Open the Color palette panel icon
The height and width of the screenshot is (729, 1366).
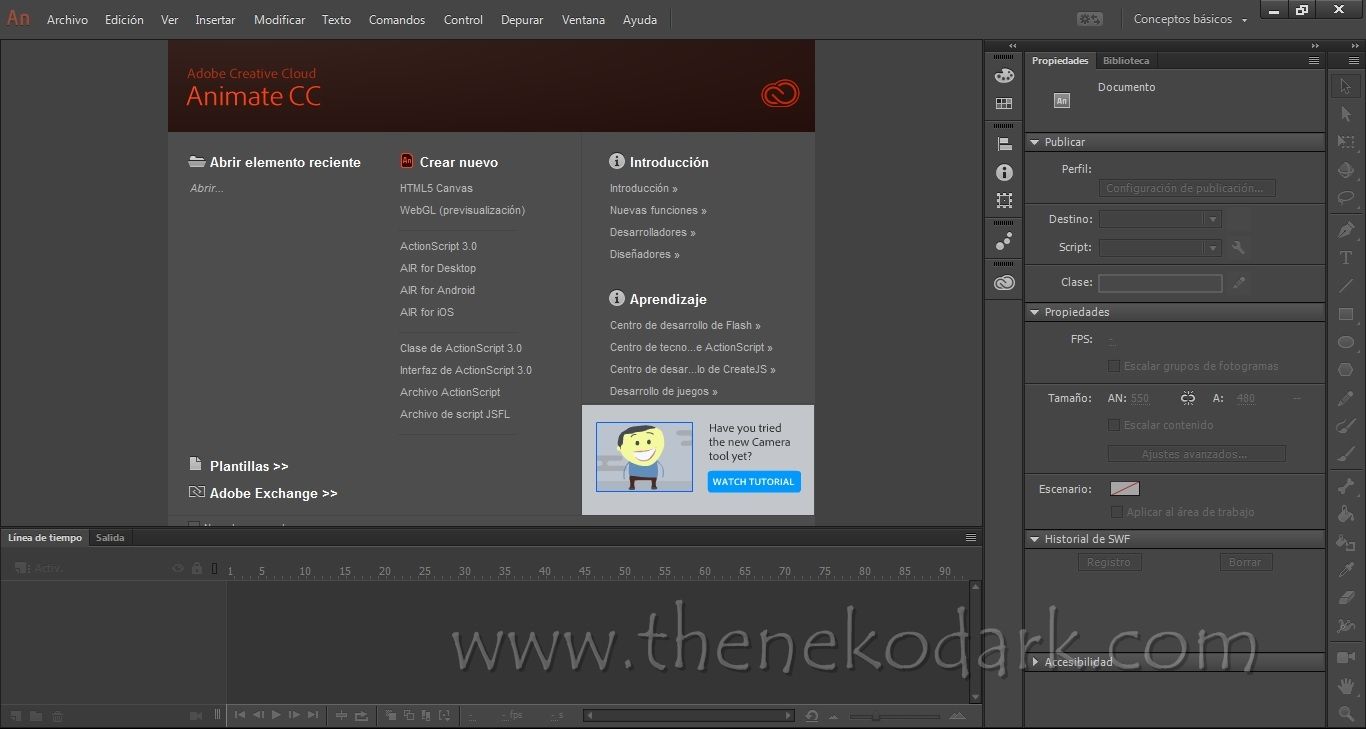tap(1004, 76)
